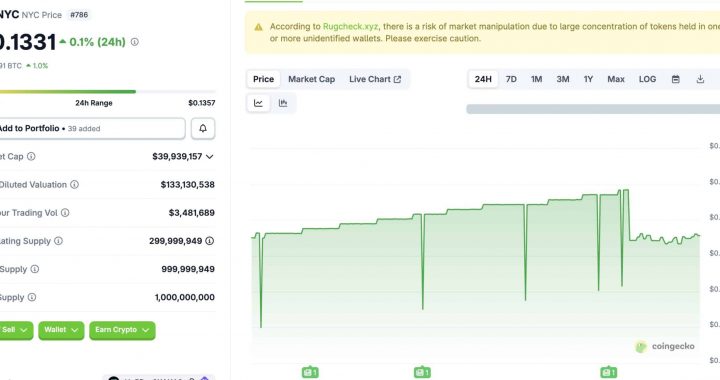Click the 0.1% (24h) change text
The height and width of the screenshot is (380, 720).
tap(97, 42)
